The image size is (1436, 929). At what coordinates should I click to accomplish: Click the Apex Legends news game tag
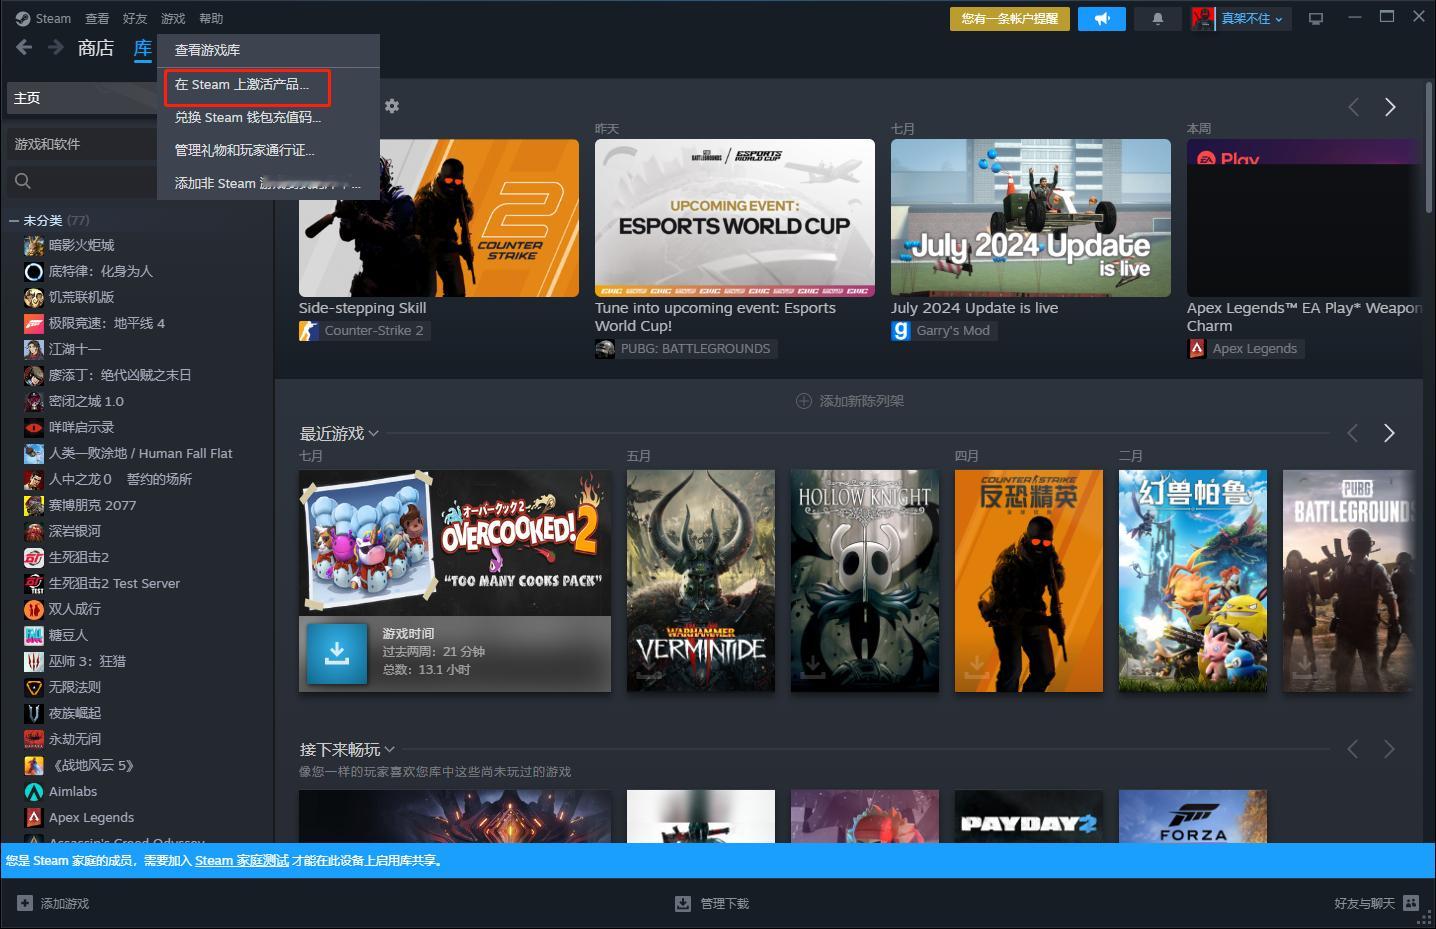coord(1245,348)
